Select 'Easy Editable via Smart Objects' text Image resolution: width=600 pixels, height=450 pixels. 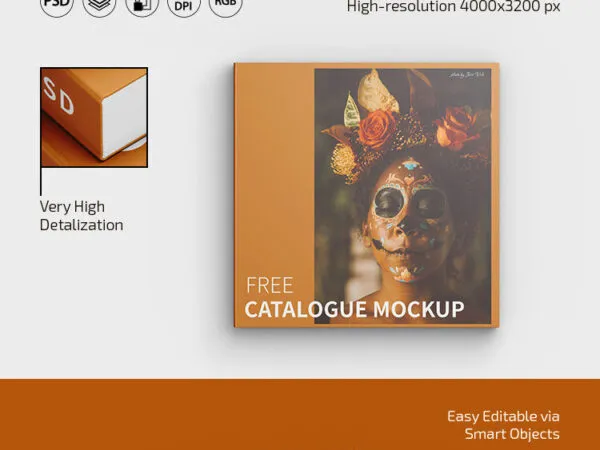pos(503,425)
